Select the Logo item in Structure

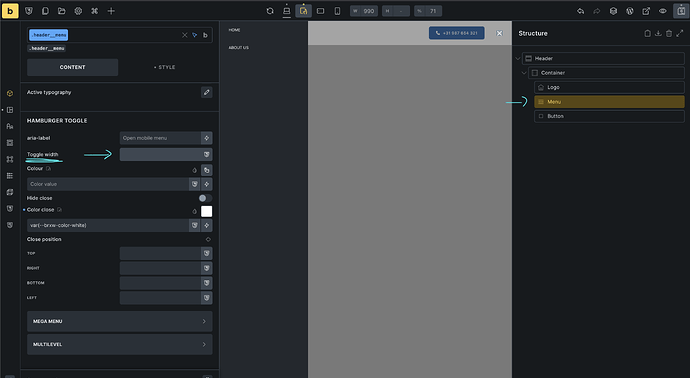tap(609, 88)
